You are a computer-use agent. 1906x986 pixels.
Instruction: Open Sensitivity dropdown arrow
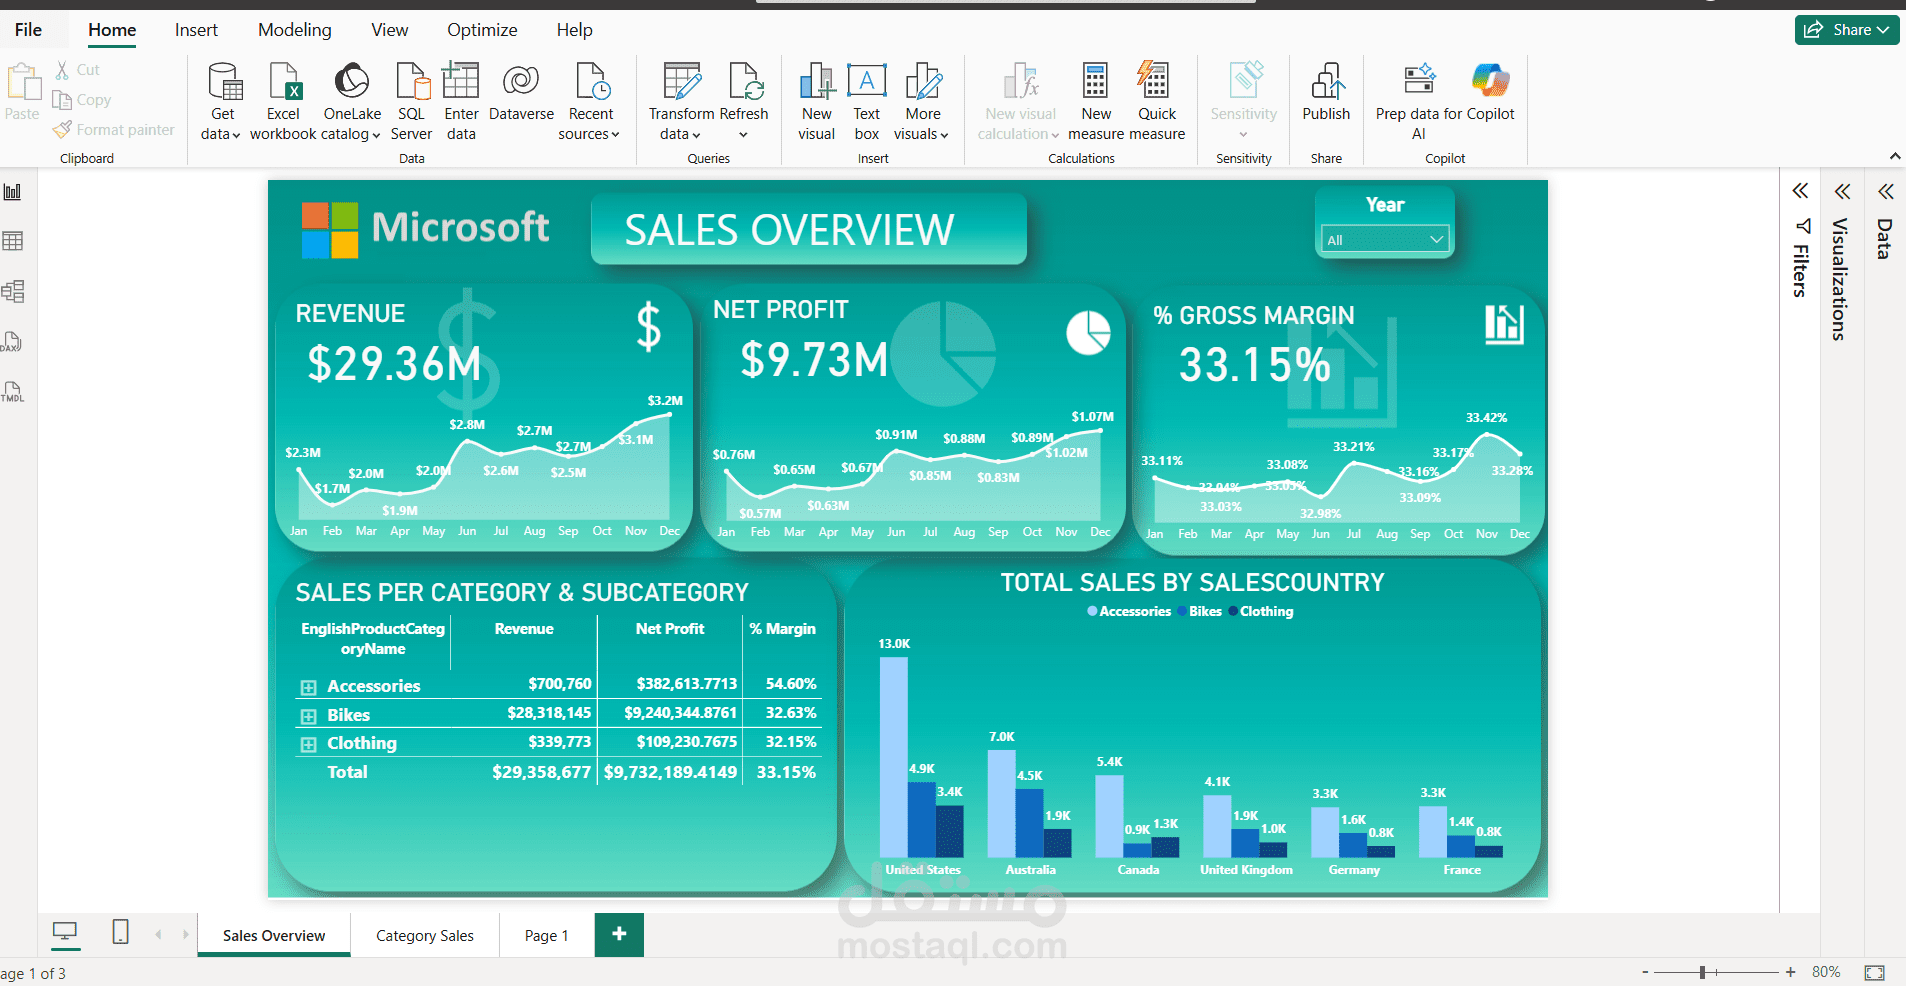pos(1243,135)
